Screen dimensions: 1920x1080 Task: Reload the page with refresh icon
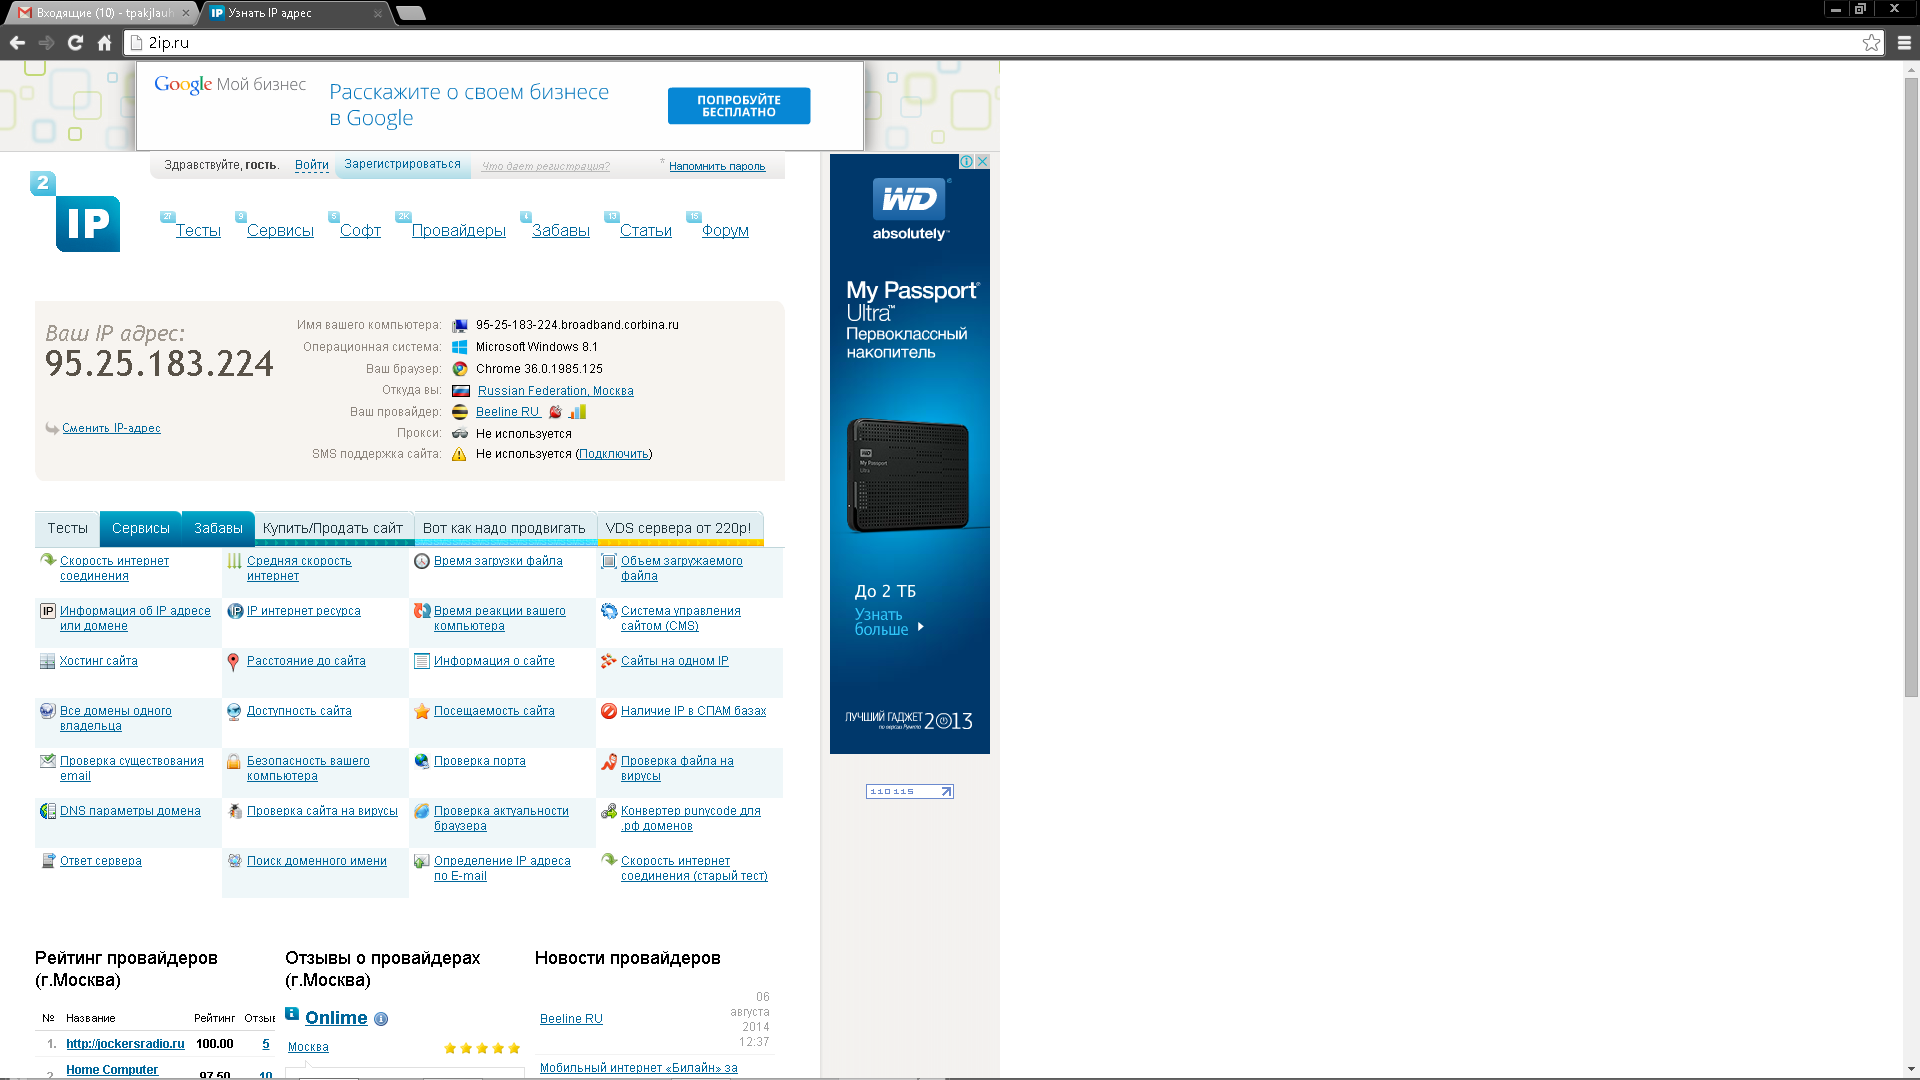point(75,43)
